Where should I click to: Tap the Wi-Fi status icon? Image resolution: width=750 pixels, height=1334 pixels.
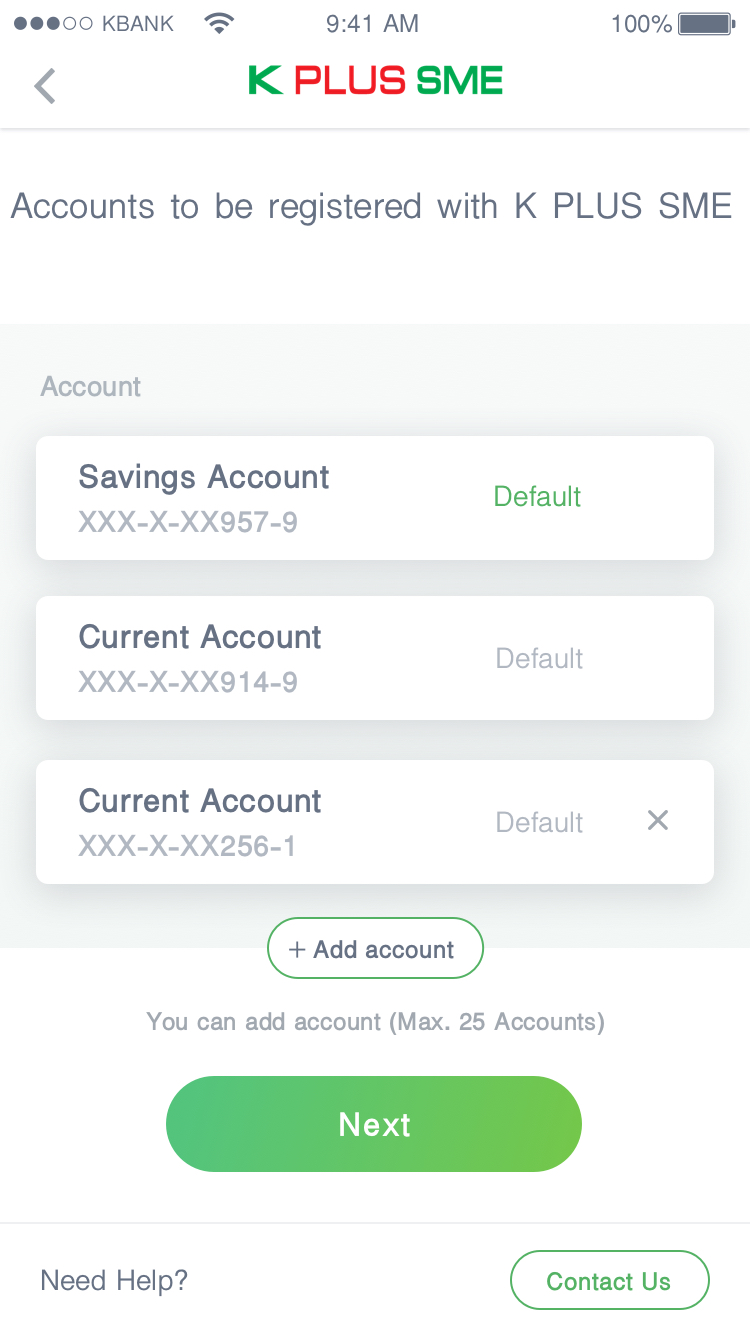click(x=218, y=23)
